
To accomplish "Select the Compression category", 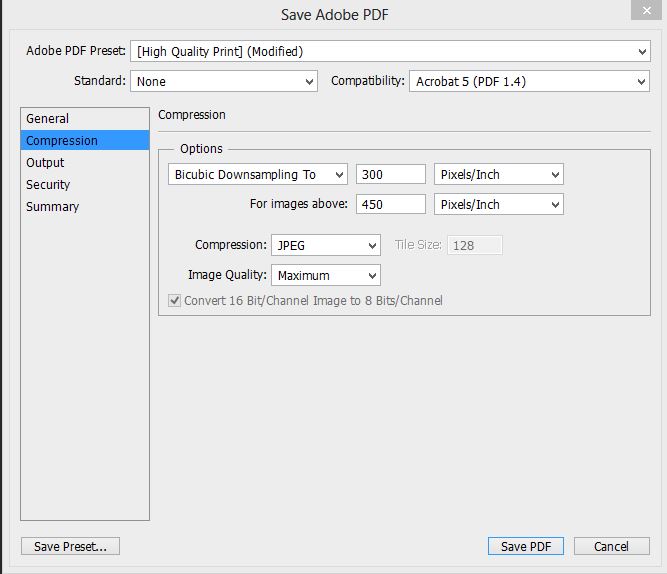I will (x=85, y=140).
